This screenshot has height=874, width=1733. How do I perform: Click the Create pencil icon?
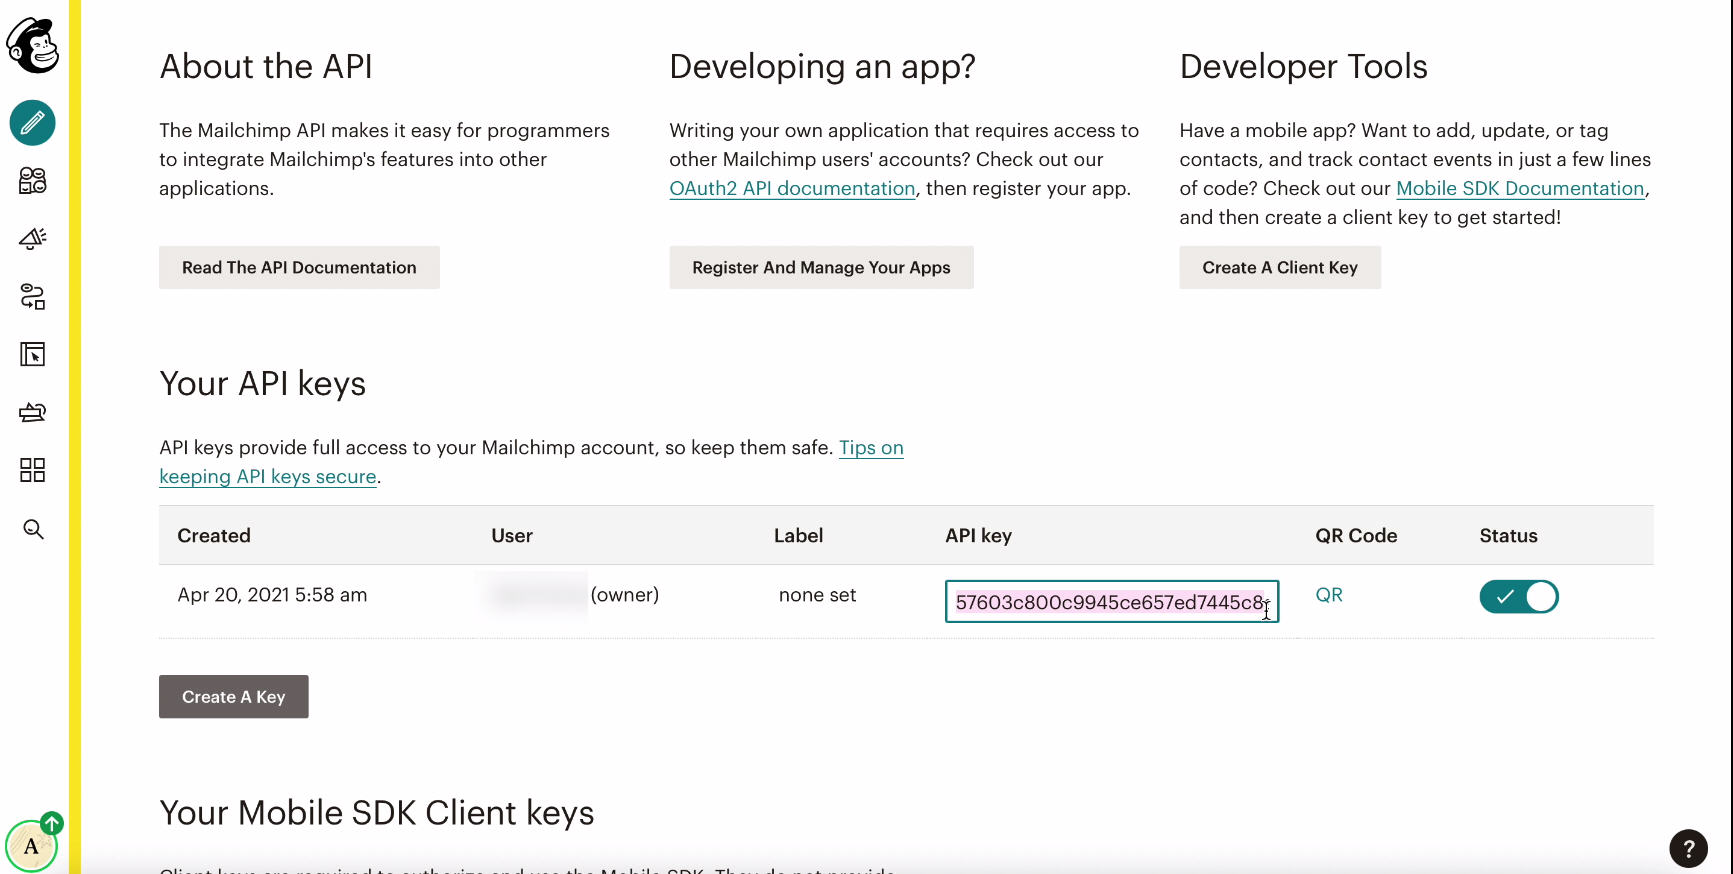(33, 123)
